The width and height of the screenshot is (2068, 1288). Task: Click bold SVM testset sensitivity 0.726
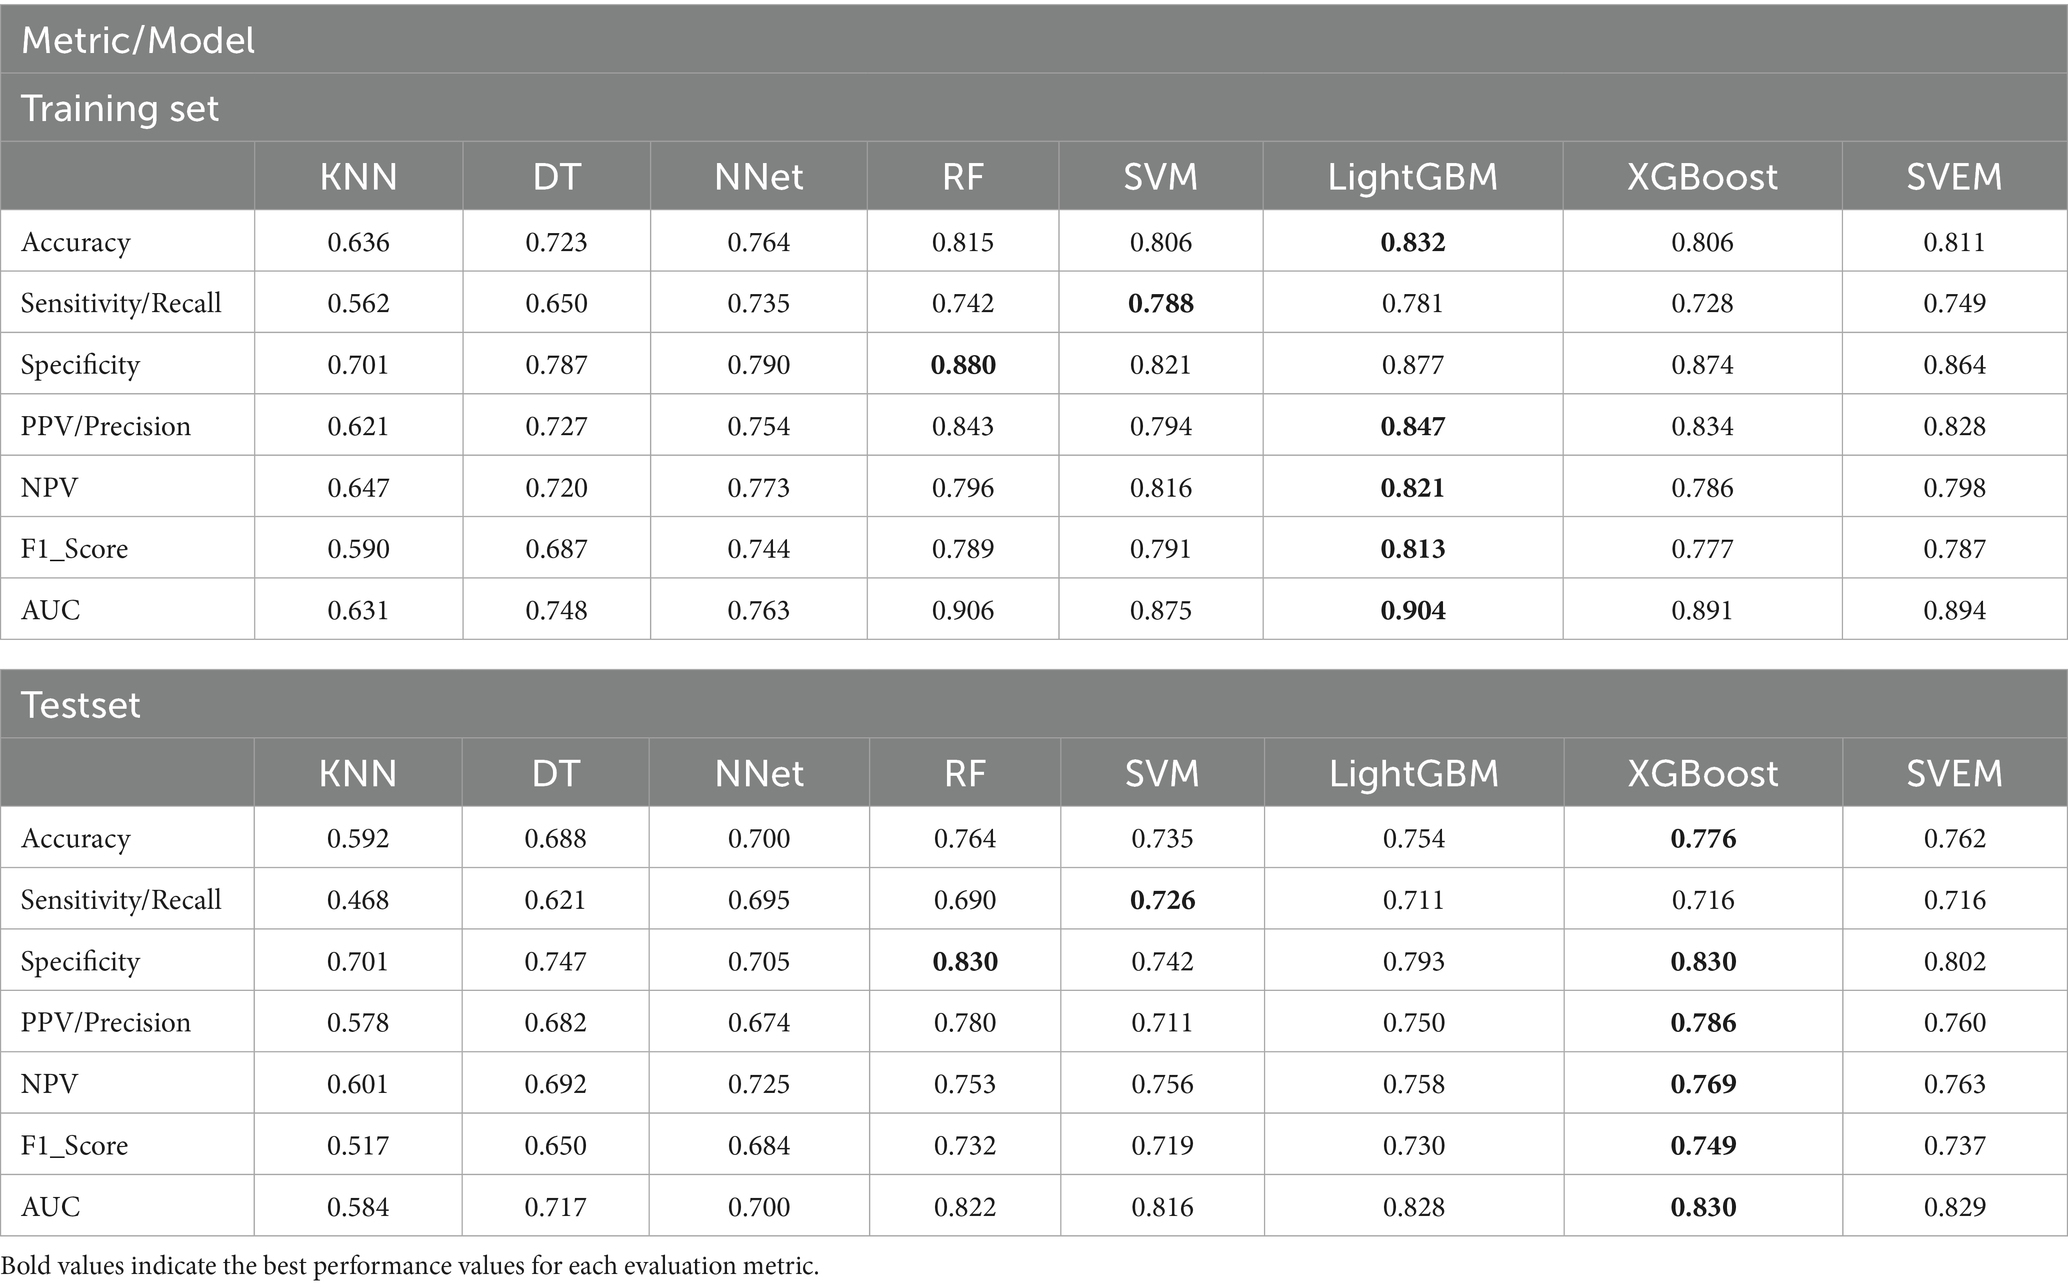[1162, 900]
